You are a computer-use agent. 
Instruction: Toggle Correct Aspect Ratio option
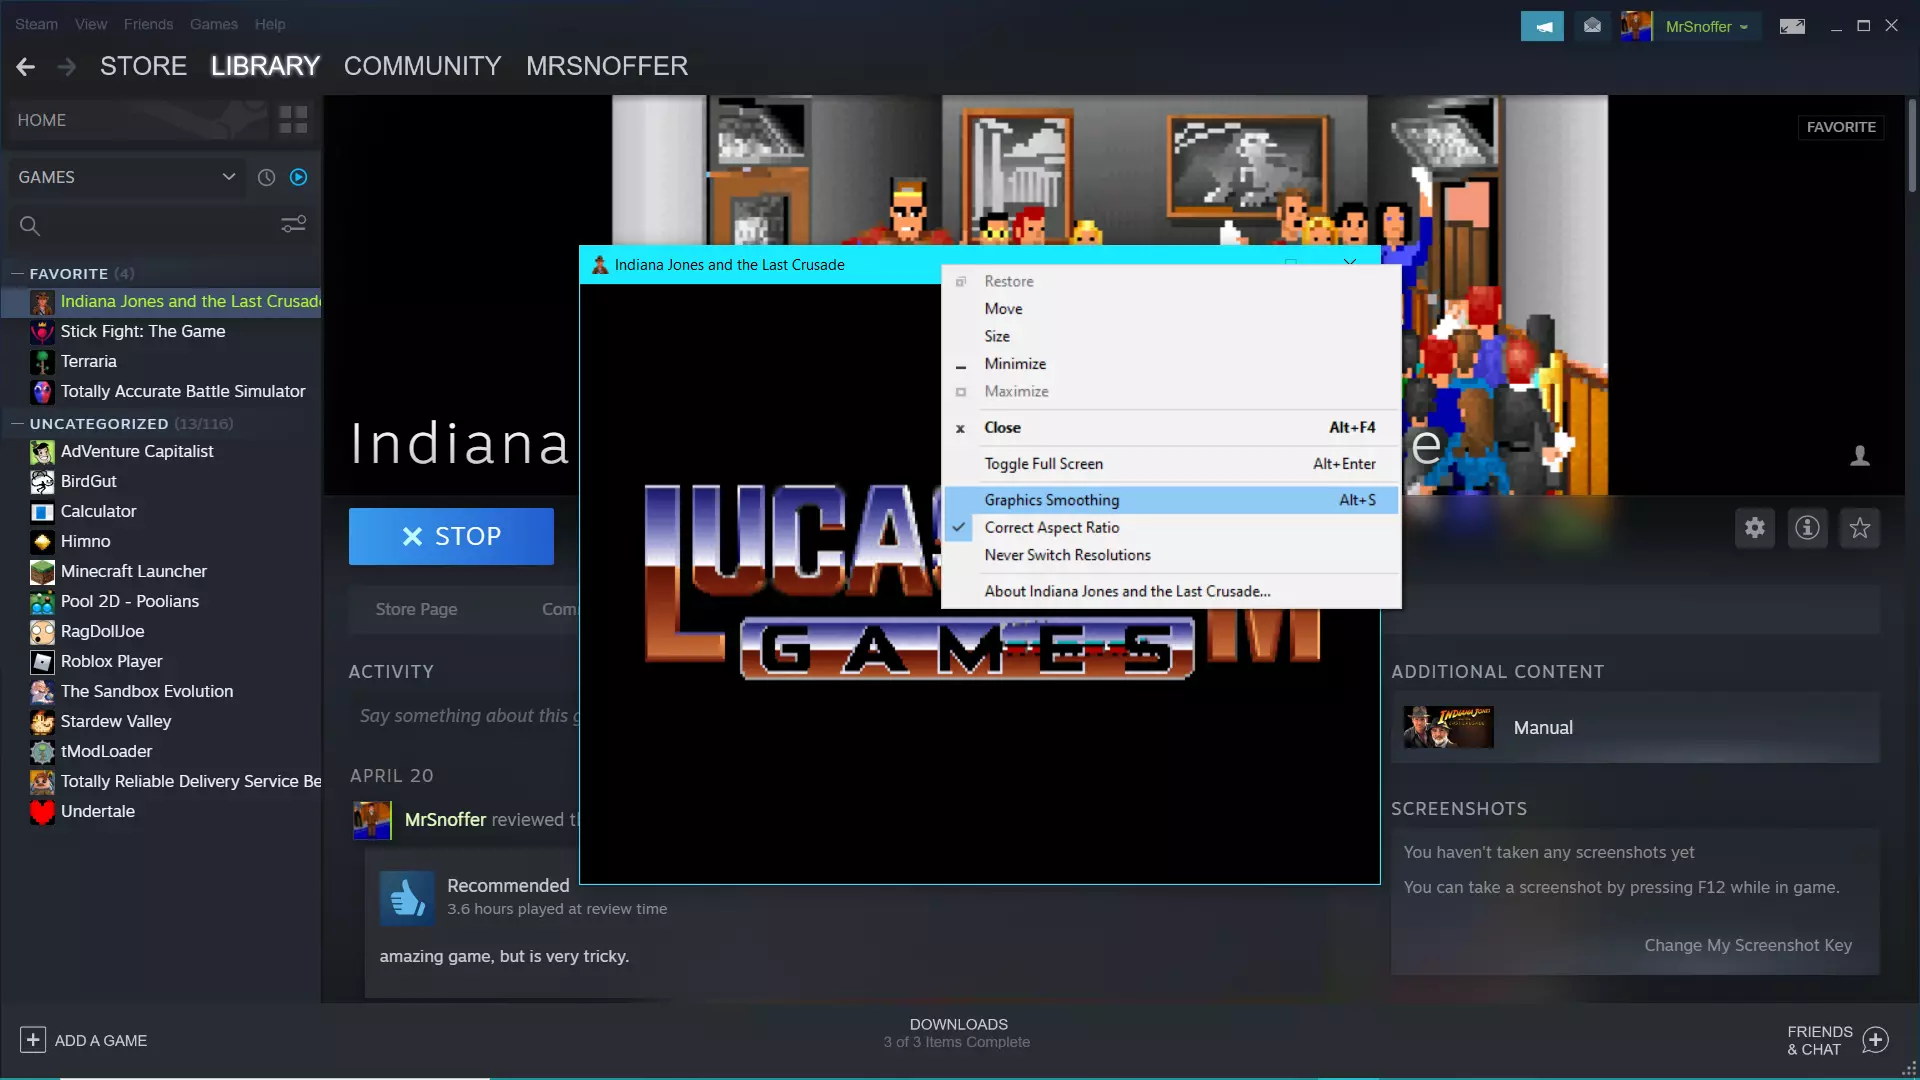pyautogui.click(x=1051, y=527)
